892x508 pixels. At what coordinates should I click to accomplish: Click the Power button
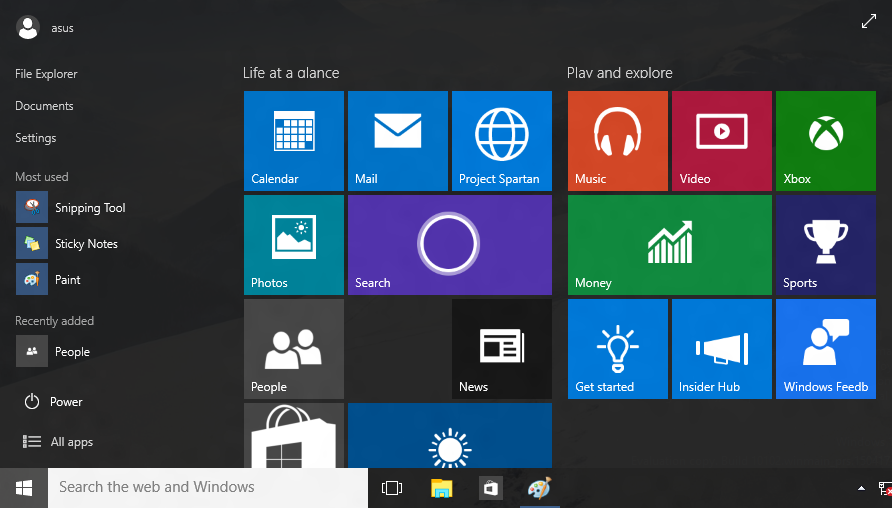(53, 402)
